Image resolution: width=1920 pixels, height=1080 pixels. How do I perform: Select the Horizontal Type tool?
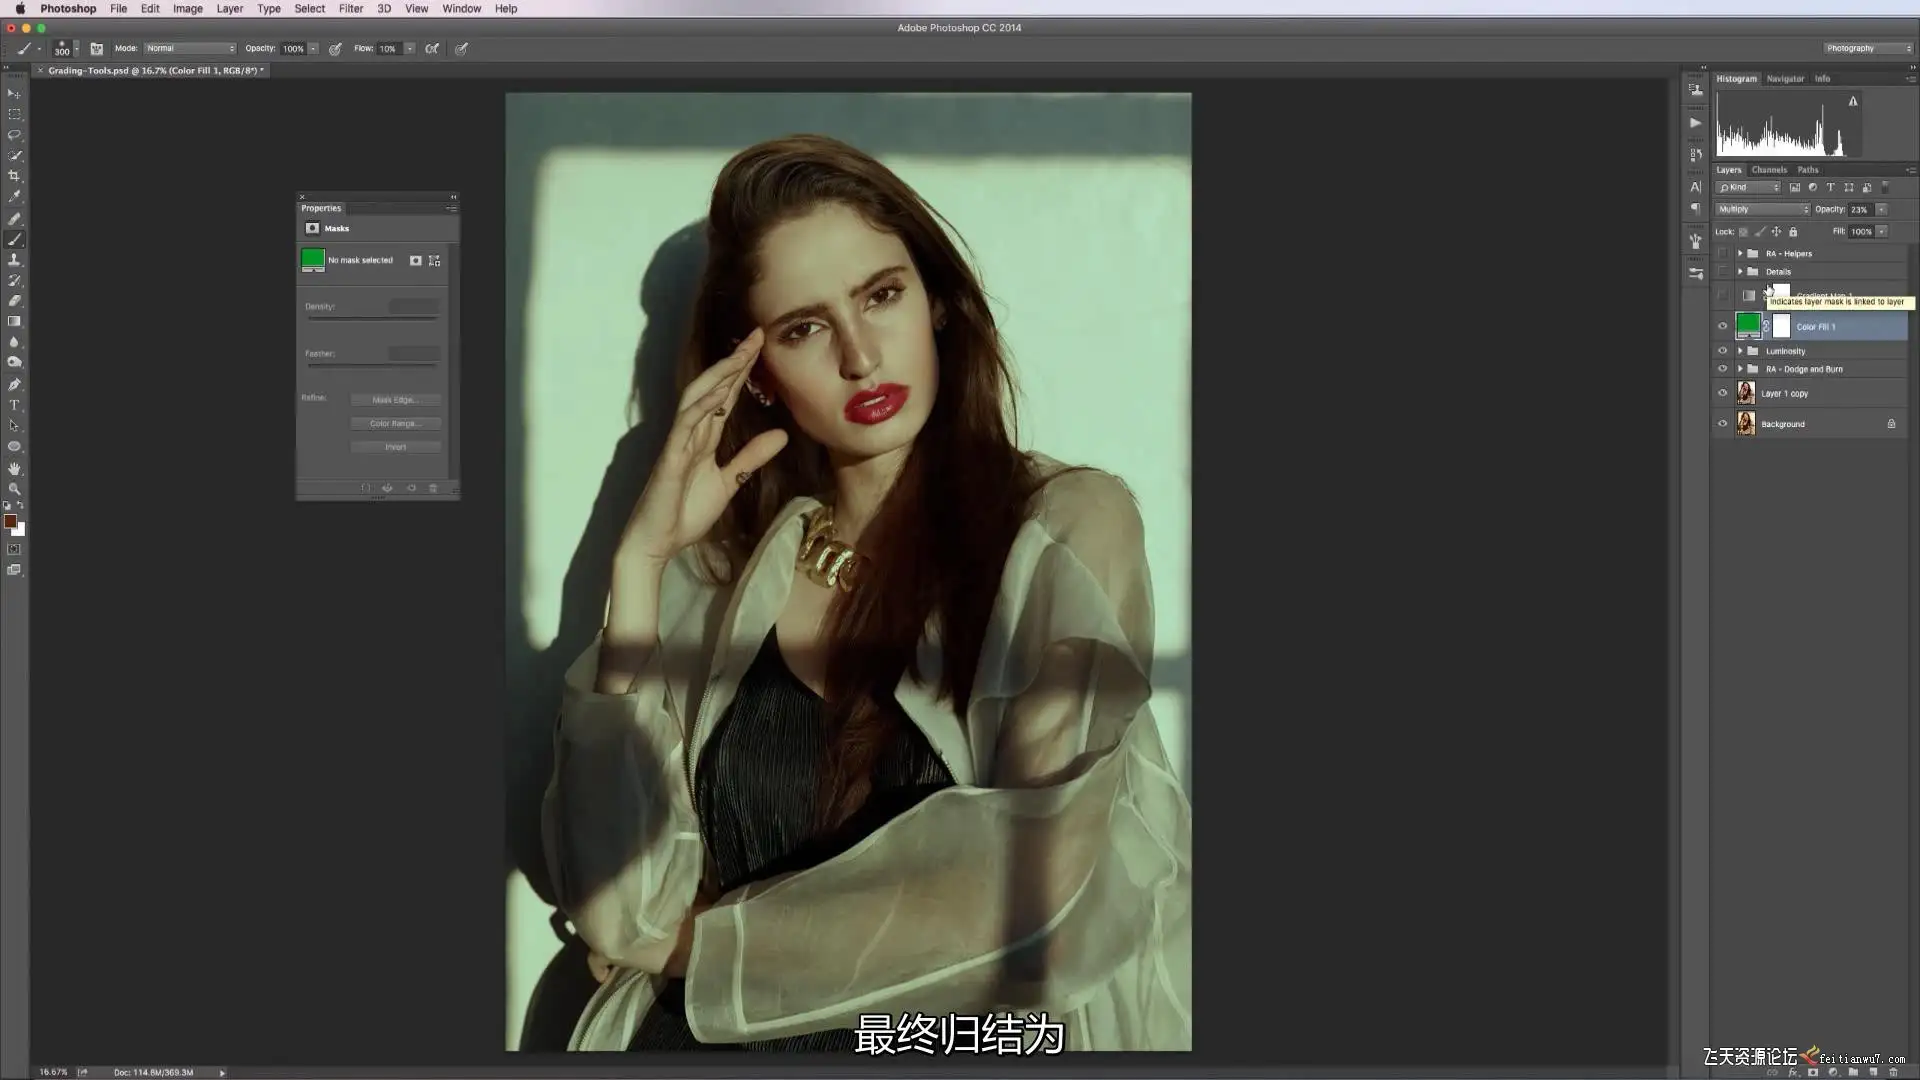(14, 405)
